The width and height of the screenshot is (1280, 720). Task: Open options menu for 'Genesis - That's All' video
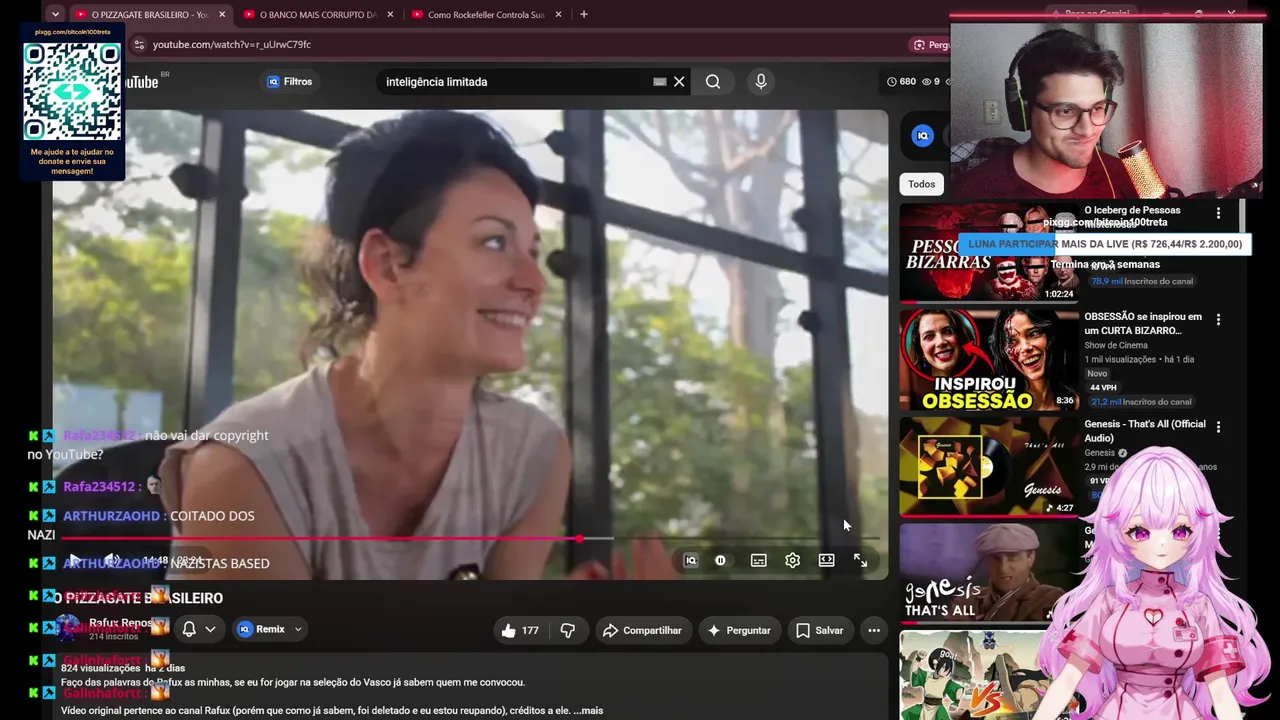click(1218, 426)
